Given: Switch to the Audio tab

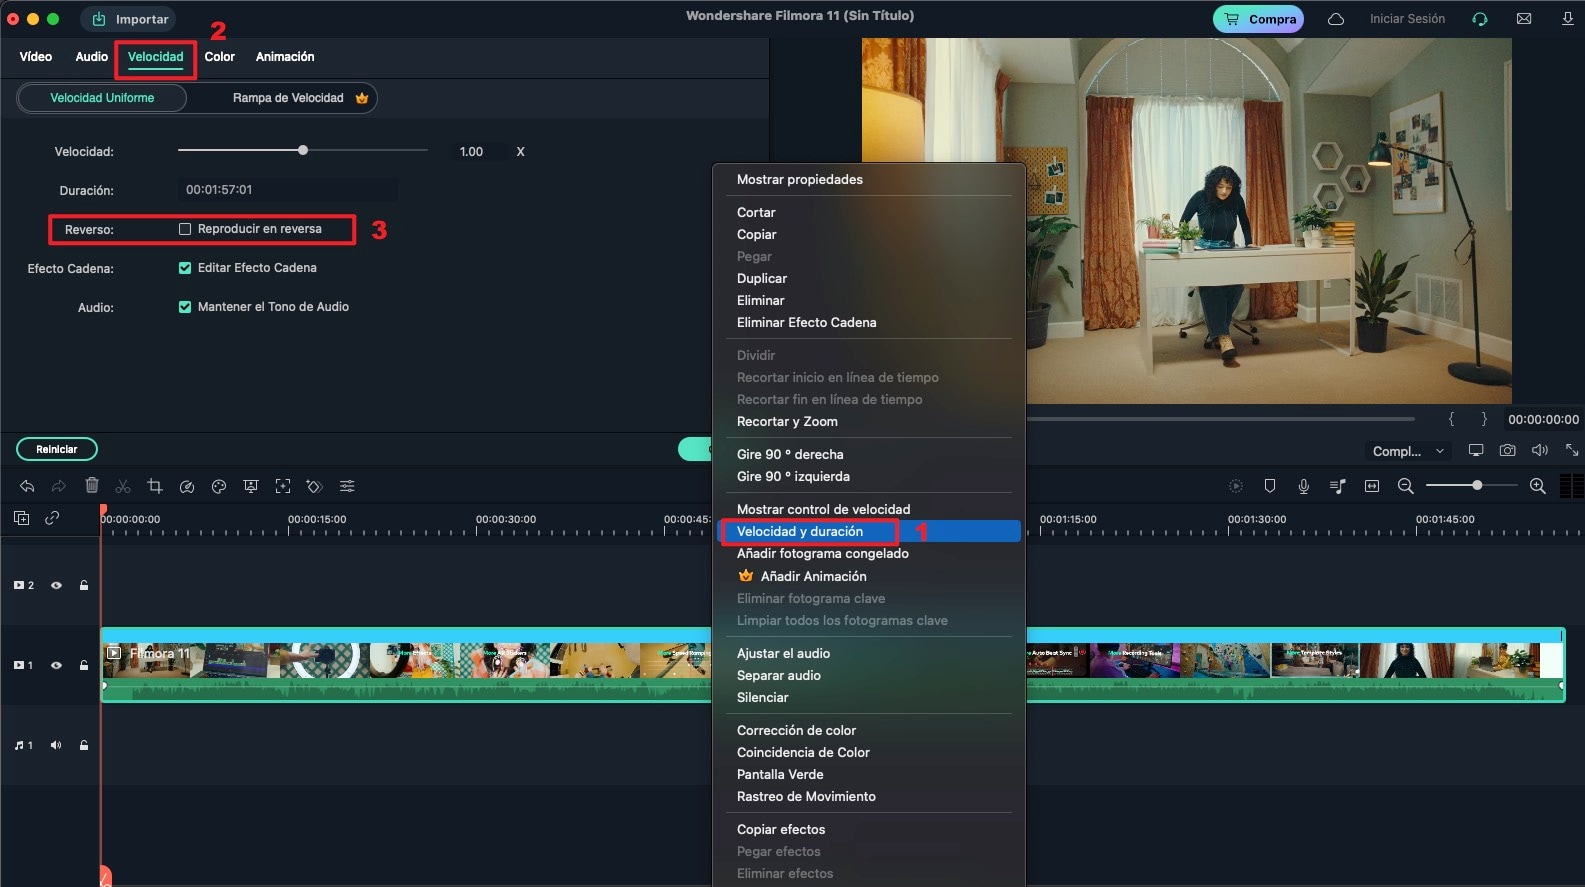Looking at the screenshot, I should pos(92,57).
